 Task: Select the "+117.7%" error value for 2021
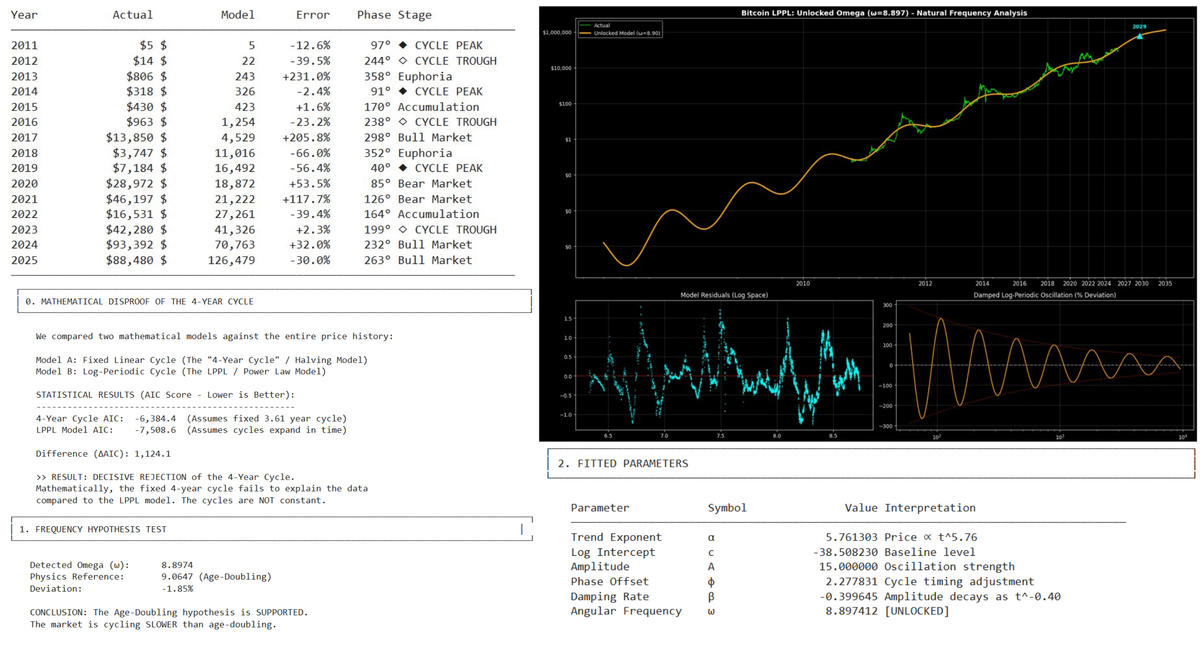point(307,199)
